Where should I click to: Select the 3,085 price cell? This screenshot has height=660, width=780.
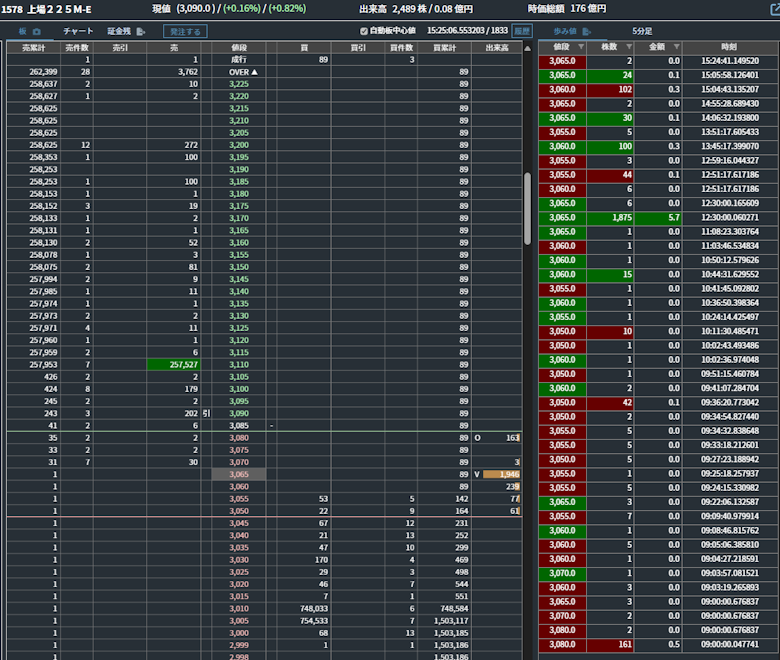(x=239, y=426)
